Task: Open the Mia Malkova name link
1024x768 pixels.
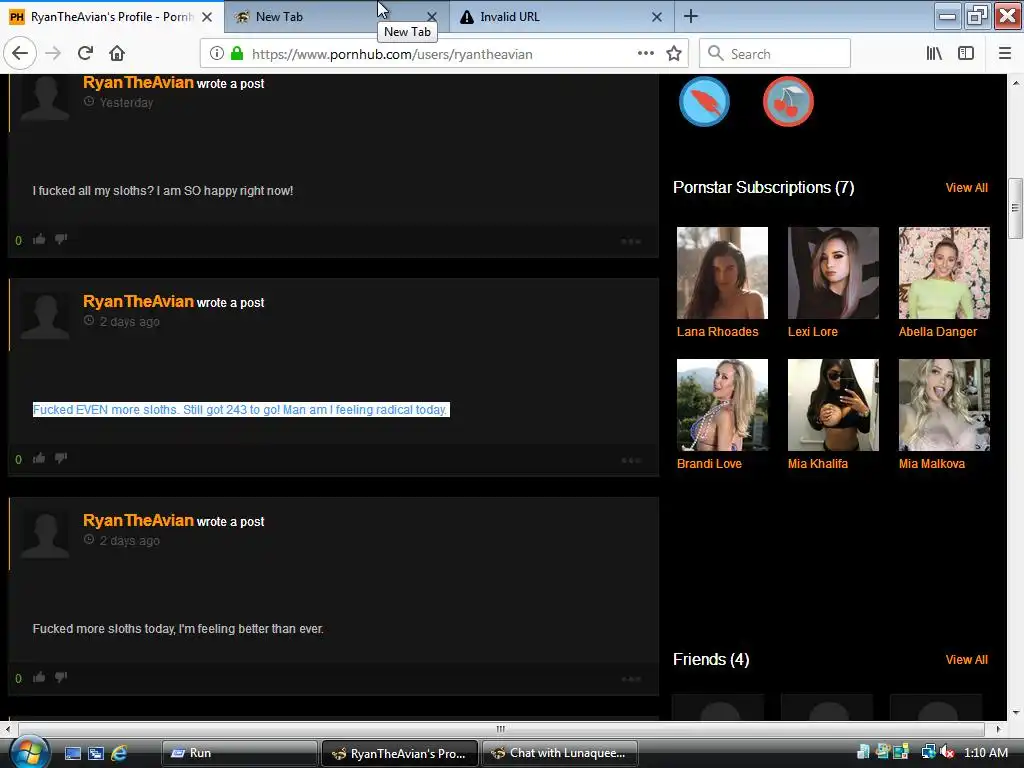Action: [931, 464]
